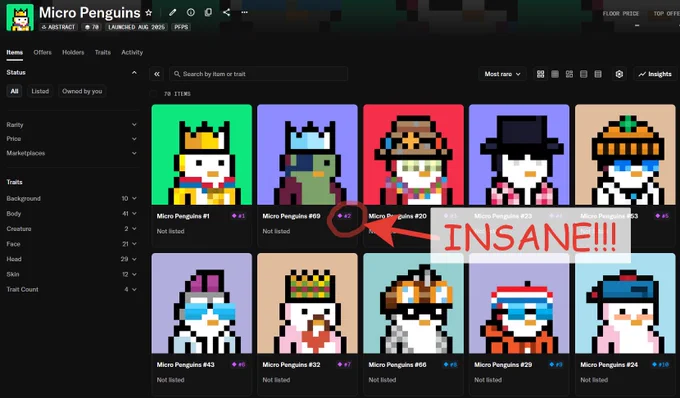Click the rarity rank #9 badge
Image resolution: width=680 pixels, height=398 pixels.
pos(556,365)
